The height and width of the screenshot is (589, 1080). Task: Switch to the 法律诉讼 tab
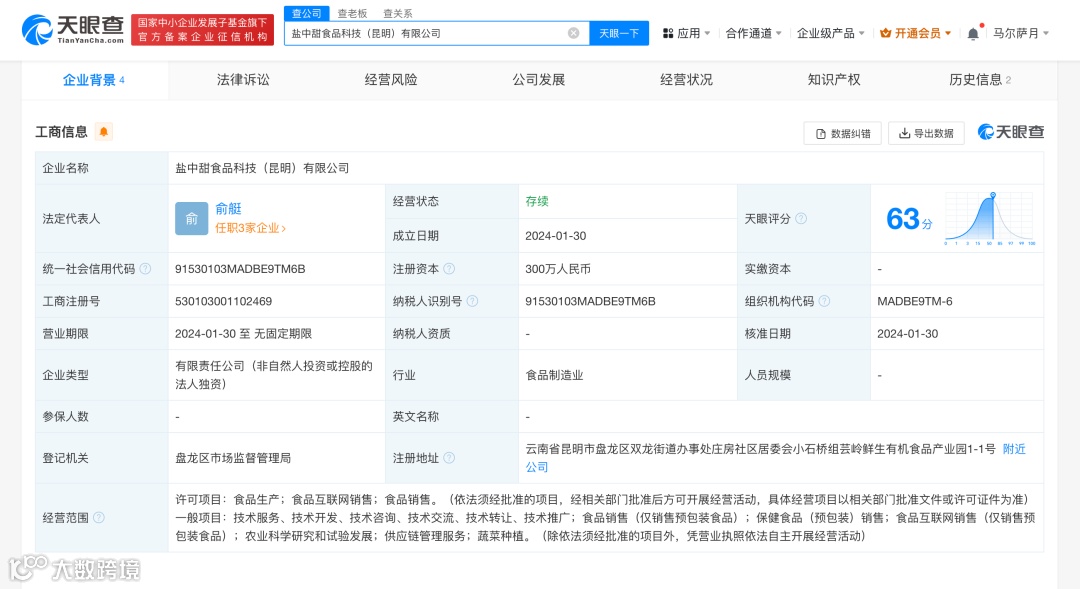pos(243,80)
